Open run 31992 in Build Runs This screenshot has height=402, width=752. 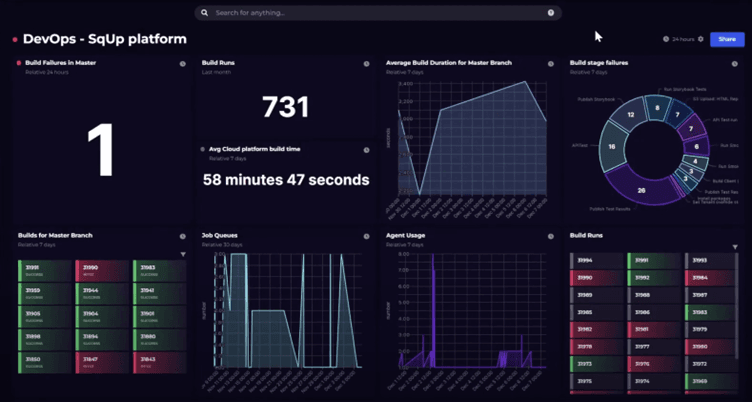pos(654,278)
